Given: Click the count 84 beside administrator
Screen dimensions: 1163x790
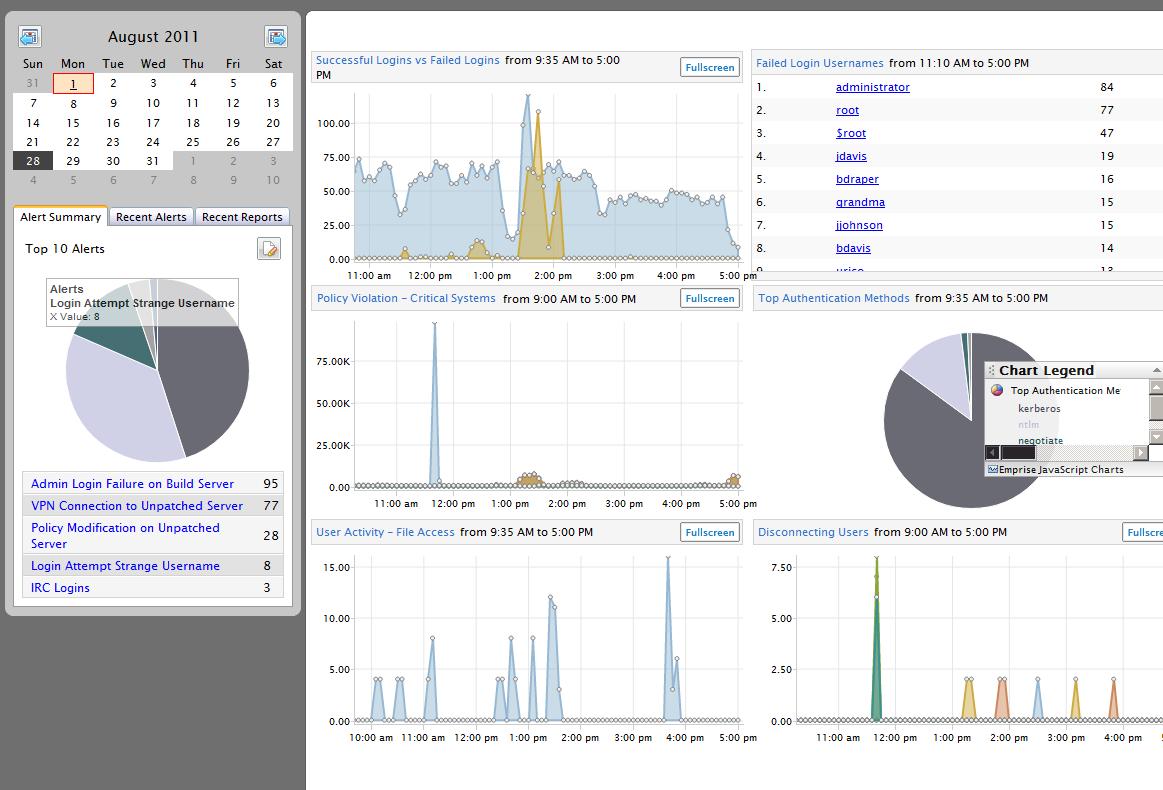Looking at the screenshot, I should [1107, 87].
